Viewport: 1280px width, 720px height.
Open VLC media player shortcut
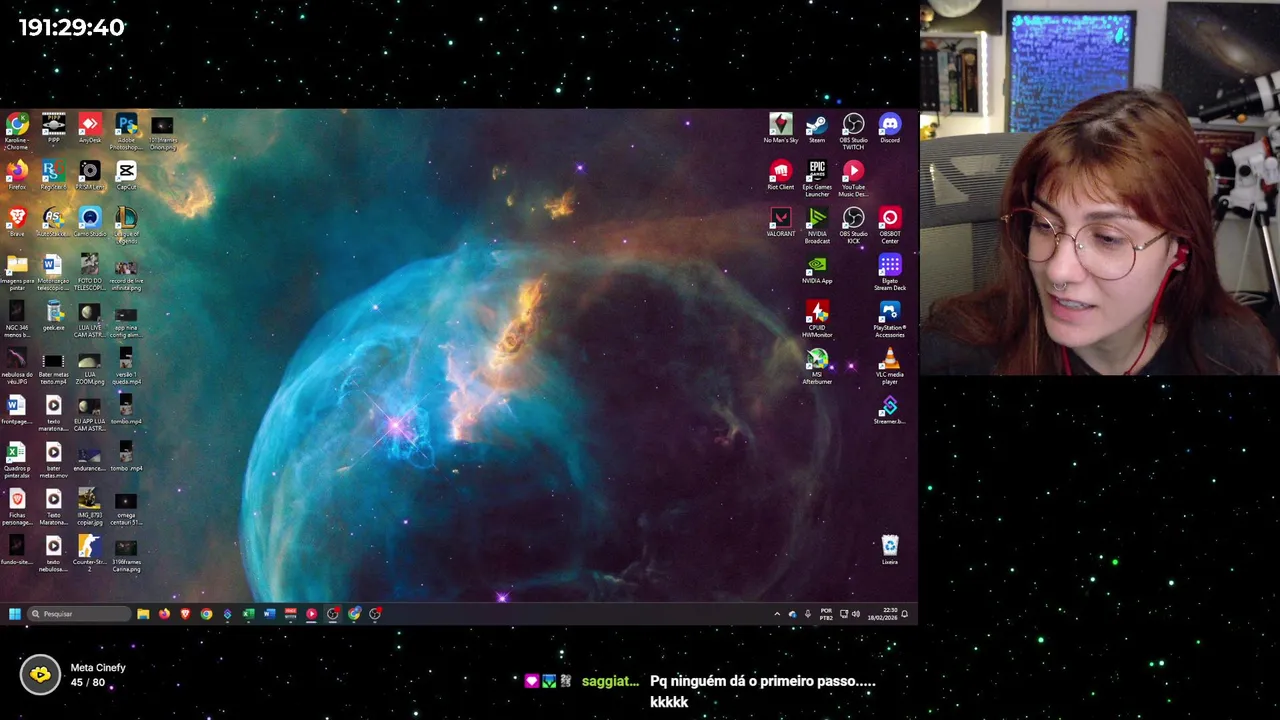coord(890,366)
